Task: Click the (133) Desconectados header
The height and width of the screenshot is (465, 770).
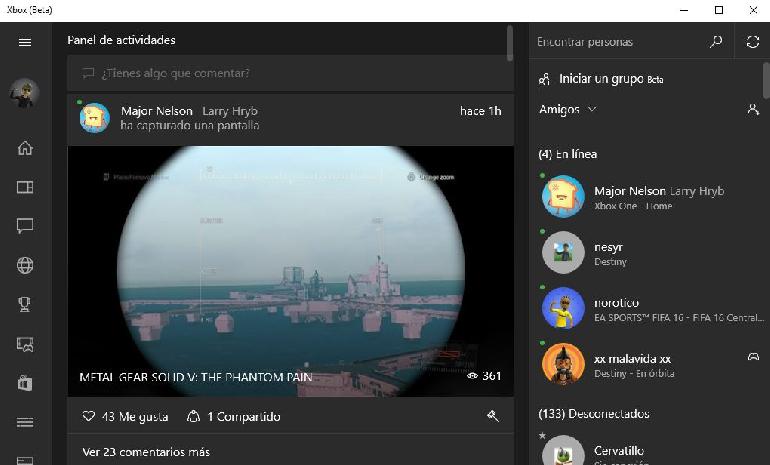Action: tap(594, 414)
